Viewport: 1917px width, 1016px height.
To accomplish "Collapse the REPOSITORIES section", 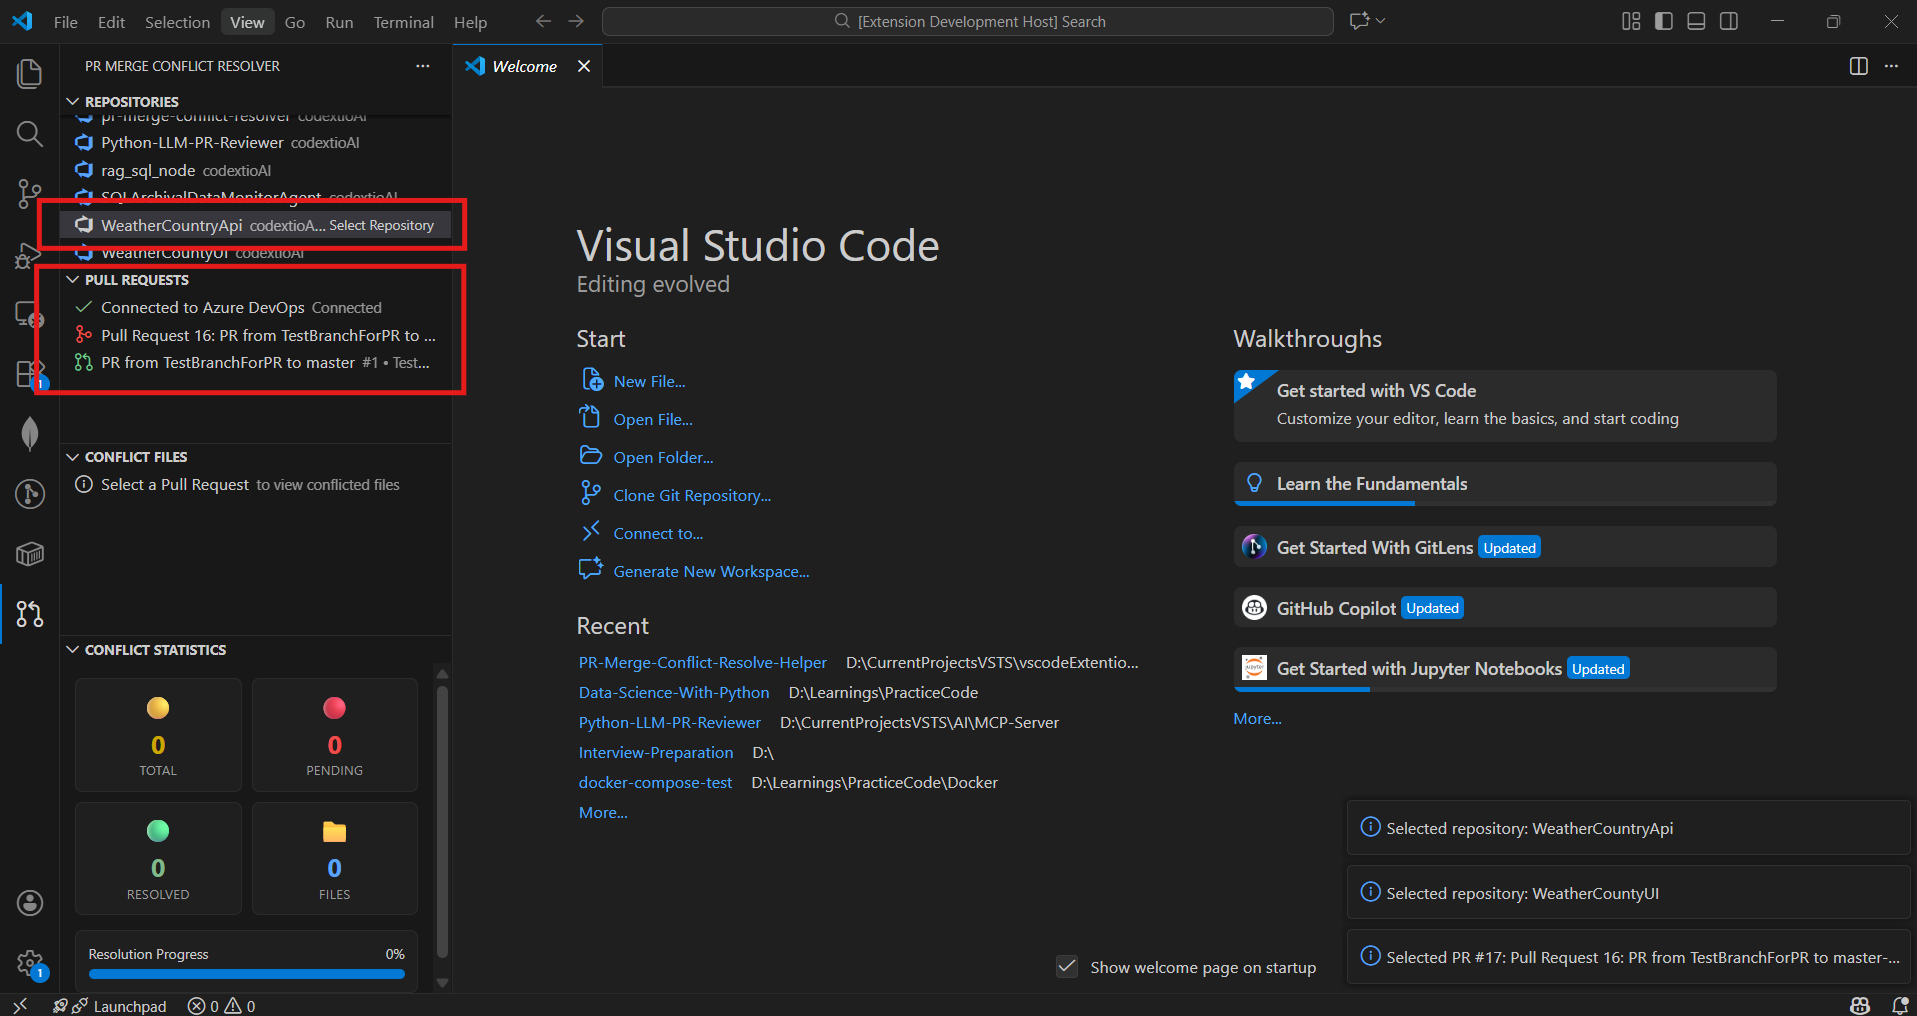I will pyautogui.click(x=72, y=101).
